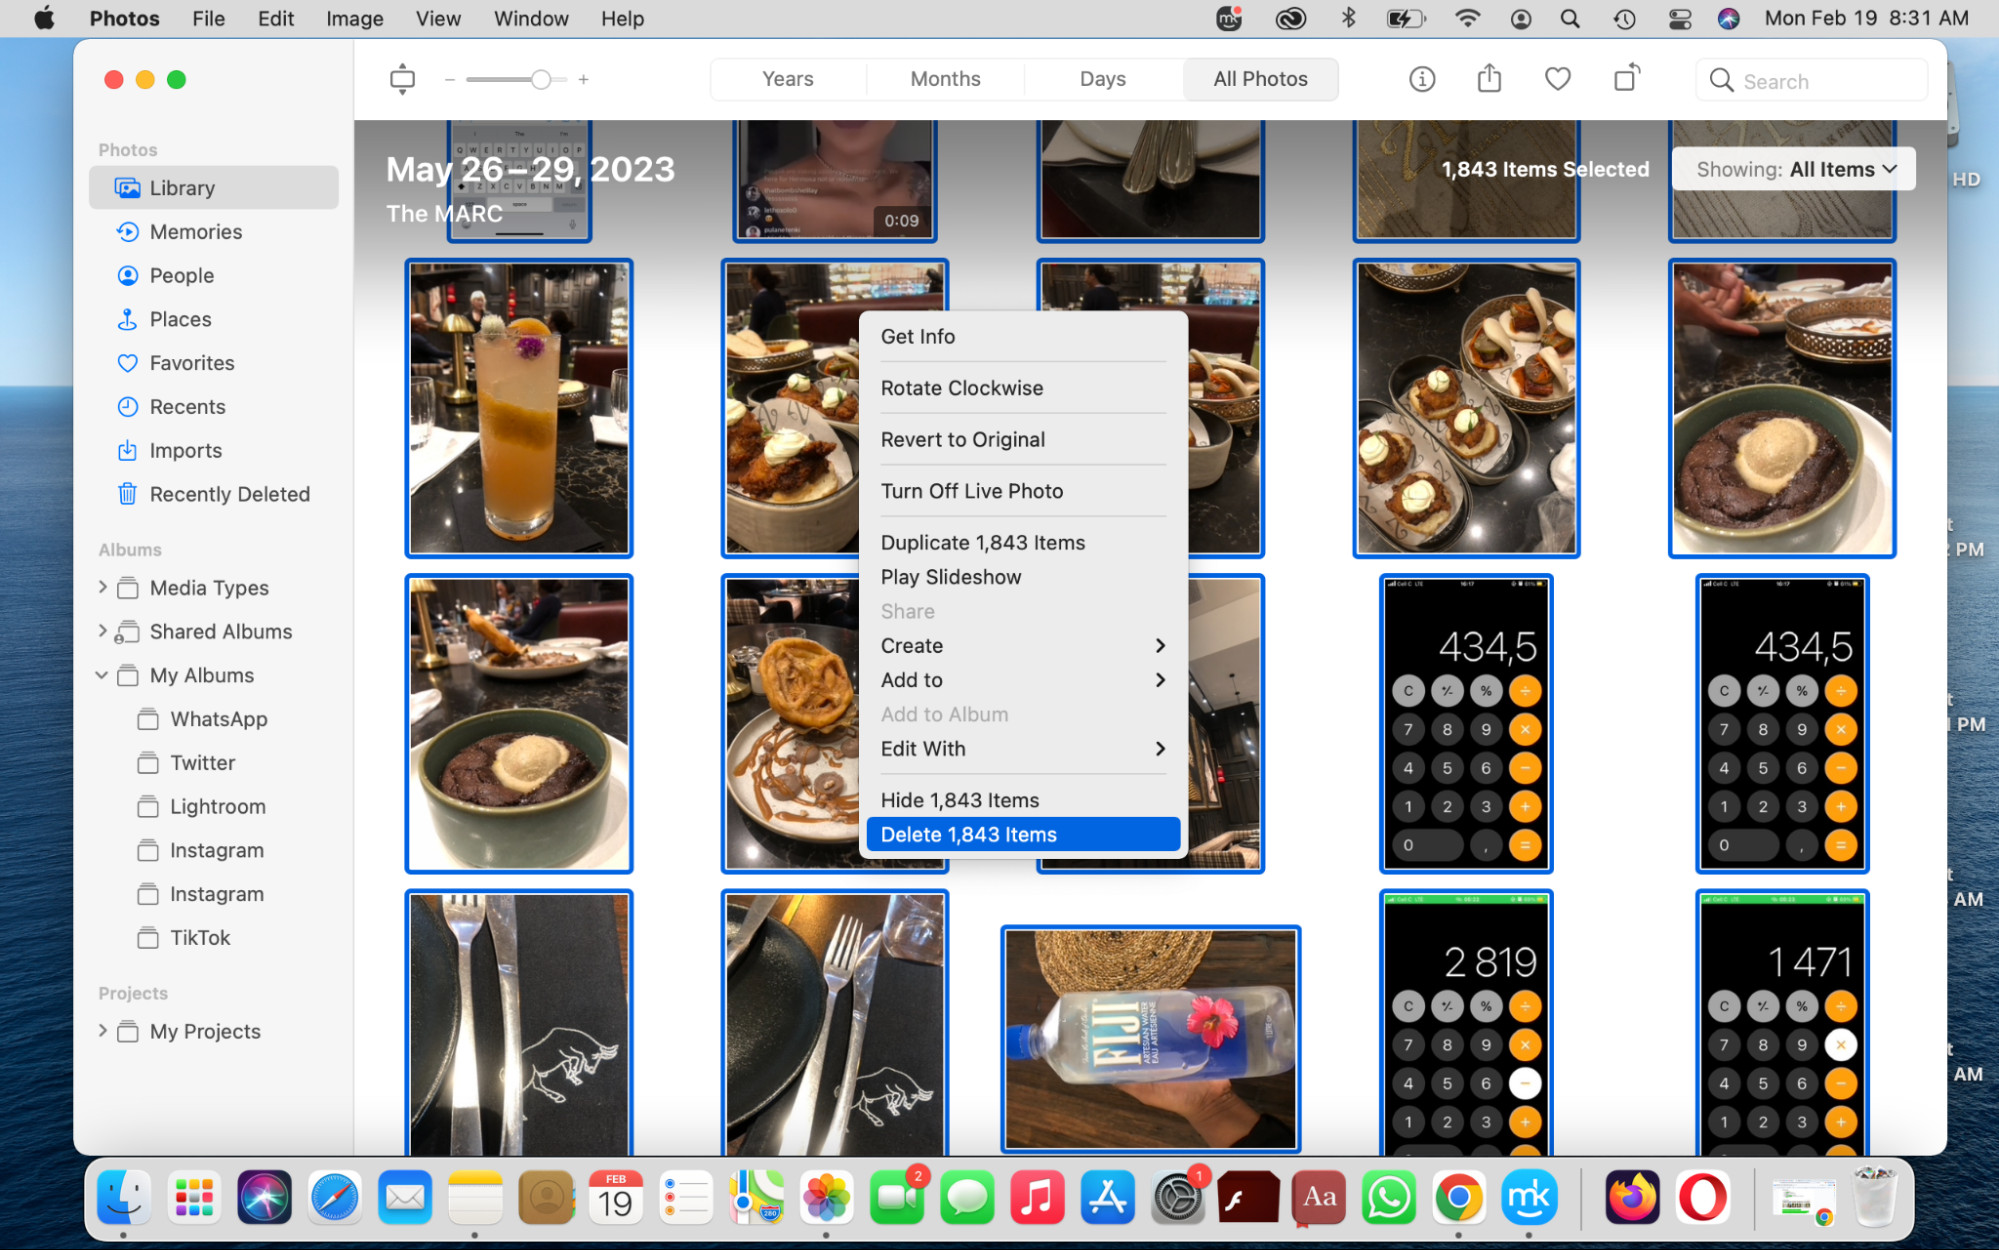Open Control Center in the menu bar
Viewport: 1999px width, 1250px height.
(1680, 19)
